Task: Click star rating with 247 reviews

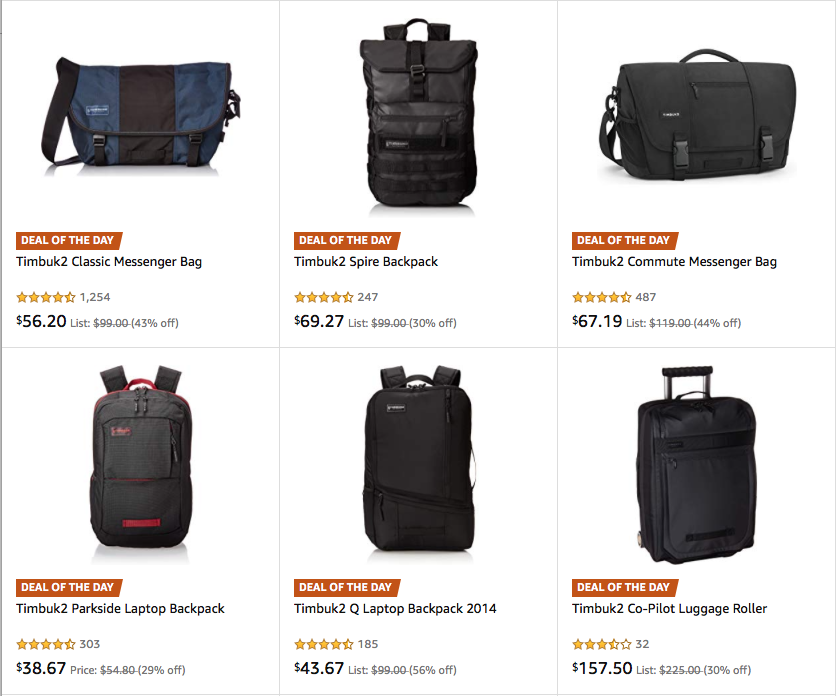Action: [324, 297]
